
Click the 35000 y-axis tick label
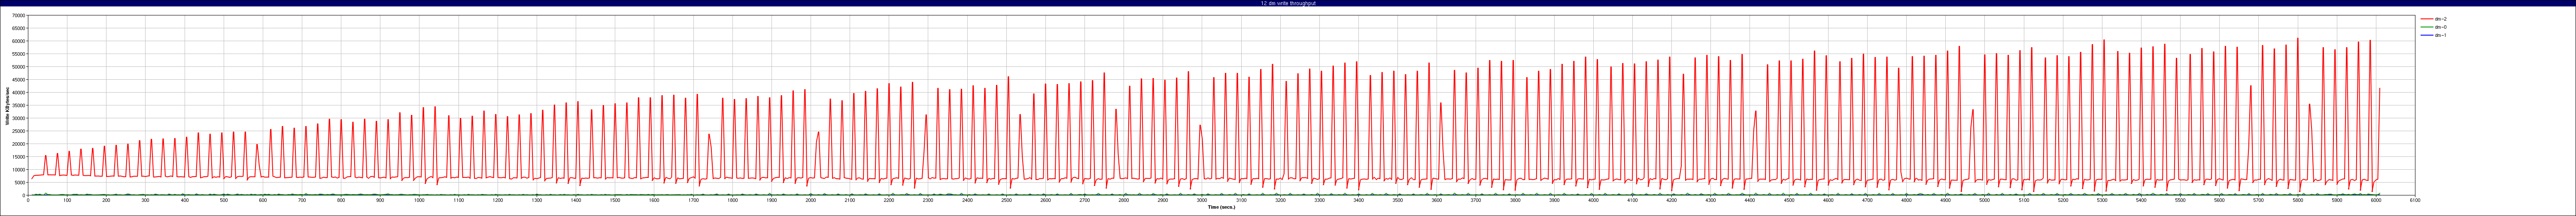19,106
